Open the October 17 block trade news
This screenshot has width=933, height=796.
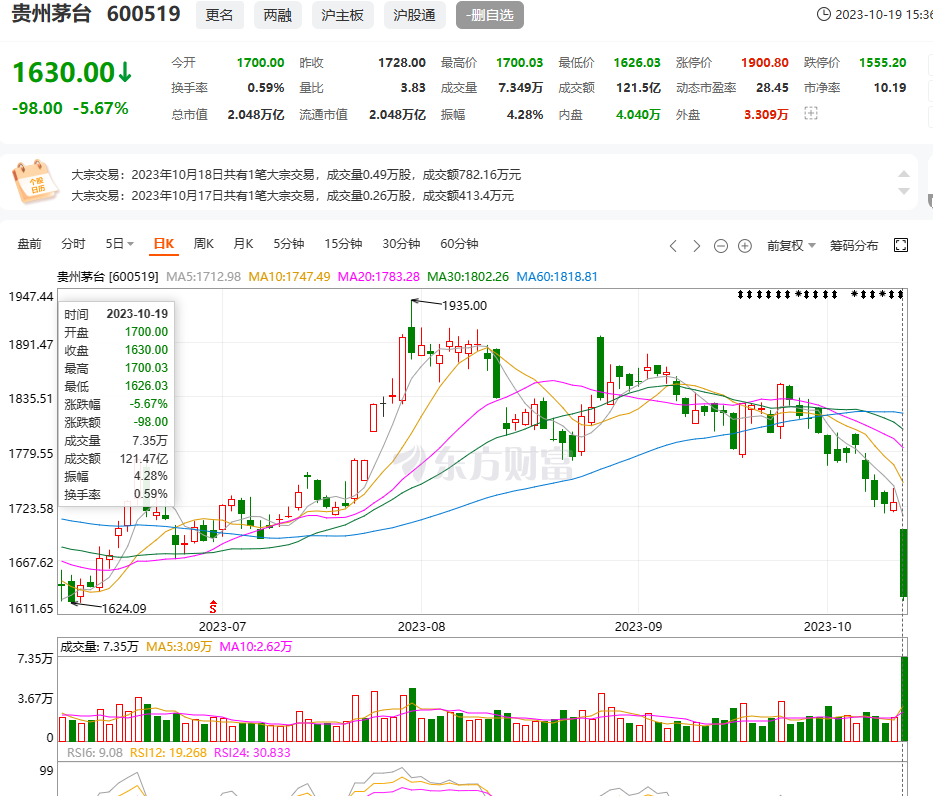292,196
